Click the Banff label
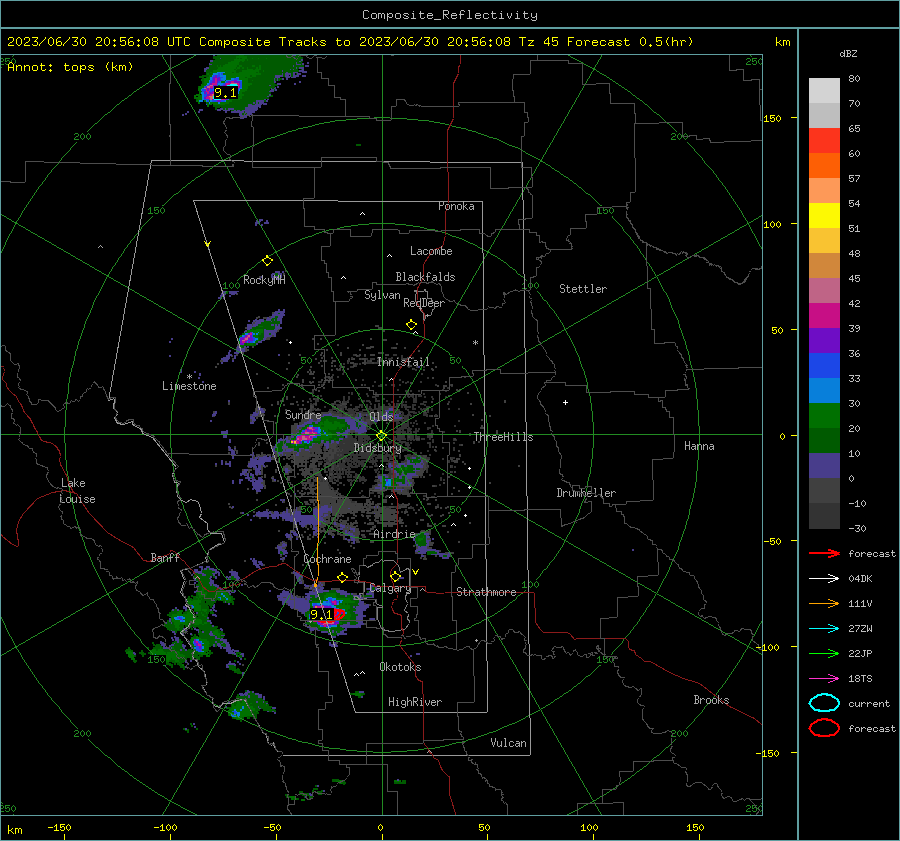 [165, 557]
